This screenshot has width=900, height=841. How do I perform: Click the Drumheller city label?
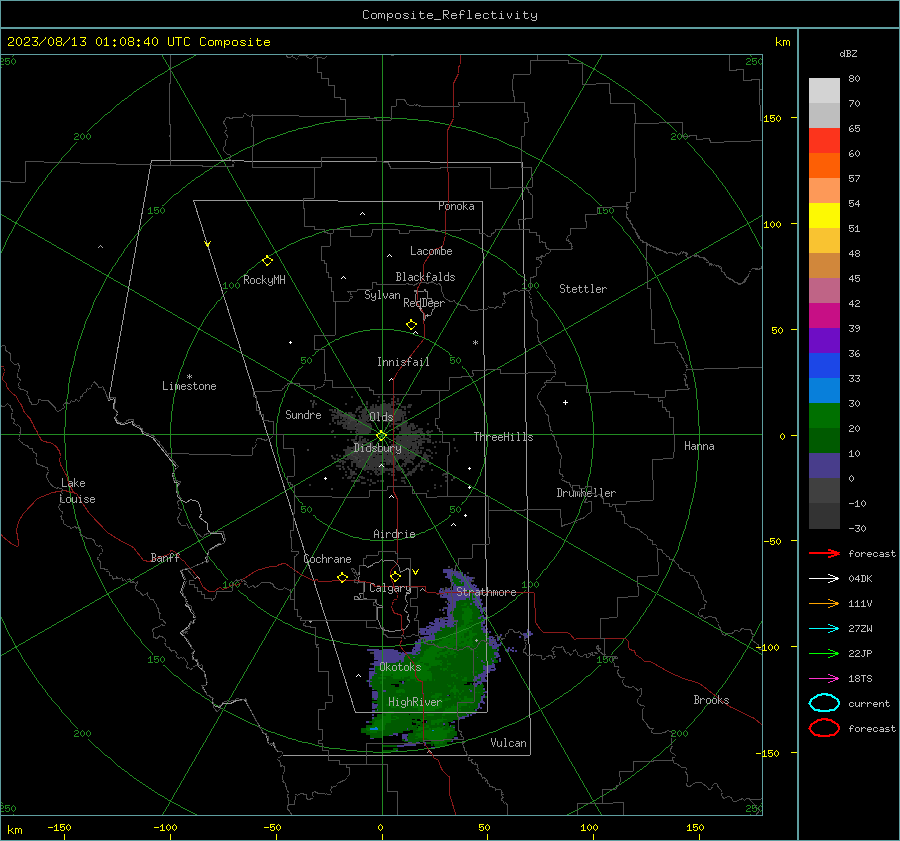(586, 493)
